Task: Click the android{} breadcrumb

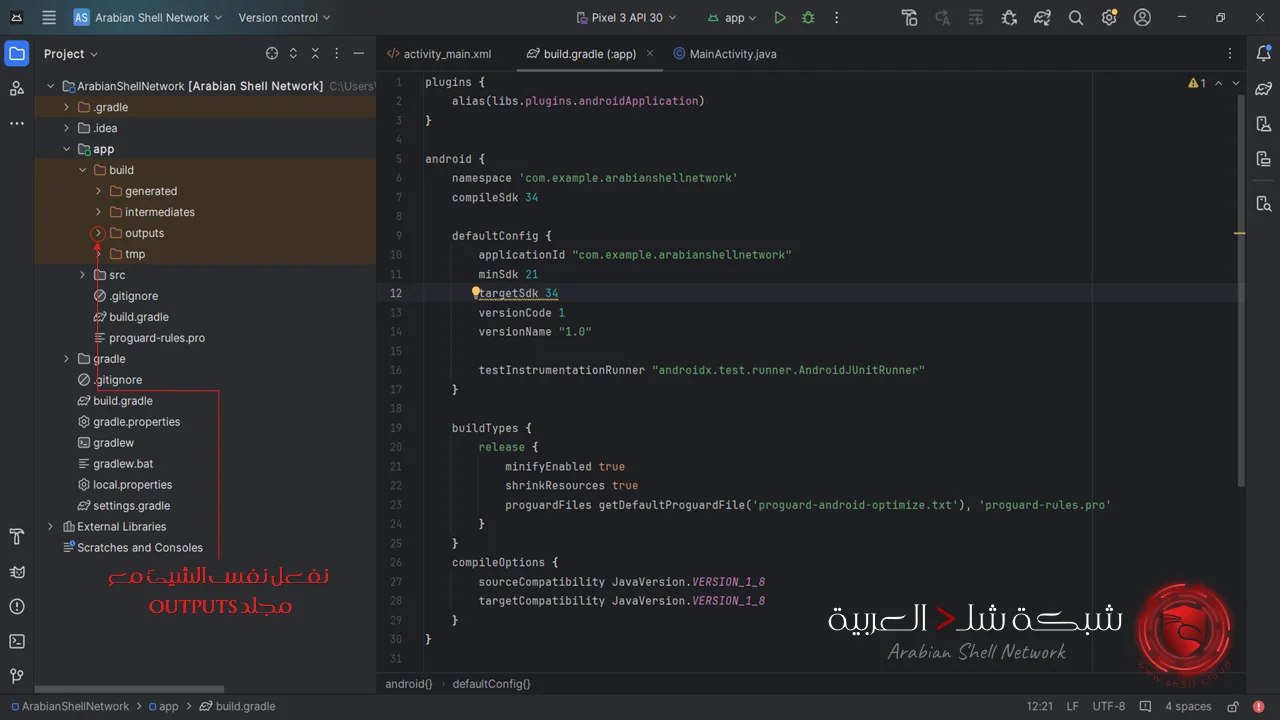Action: pos(409,684)
